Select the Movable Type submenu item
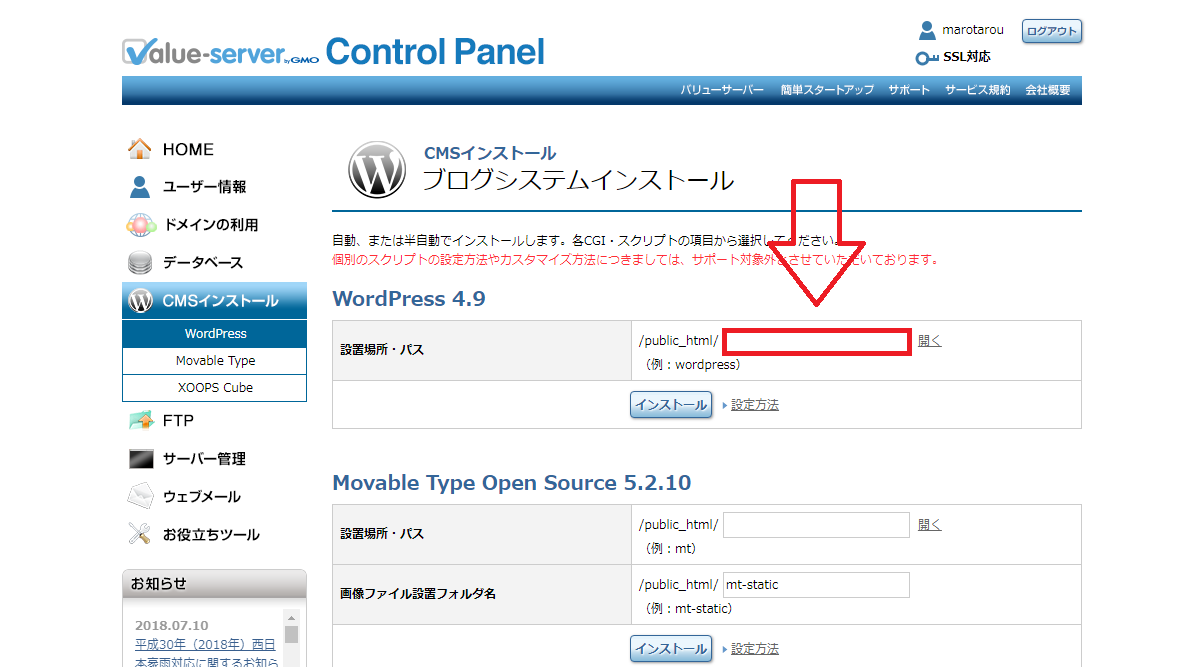Screen dimensions: 1203x667 pos(215,361)
